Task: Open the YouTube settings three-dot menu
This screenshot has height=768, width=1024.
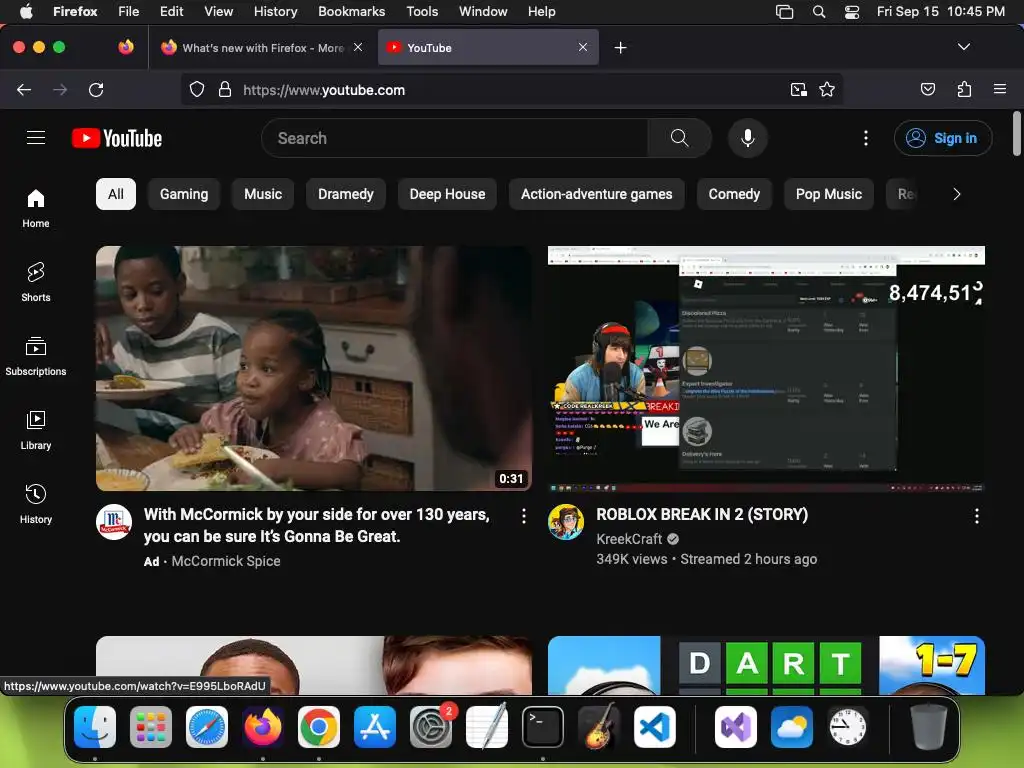Action: click(x=866, y=138)
